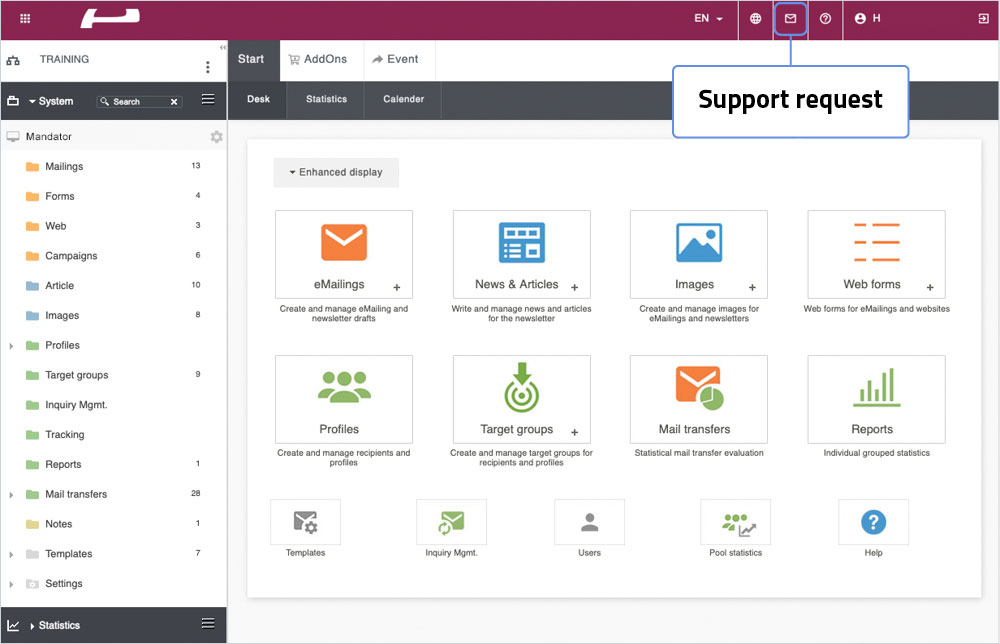Expand the Mail transfers tree arrow
Viewport: 1000px width, 644px height.
11,495
